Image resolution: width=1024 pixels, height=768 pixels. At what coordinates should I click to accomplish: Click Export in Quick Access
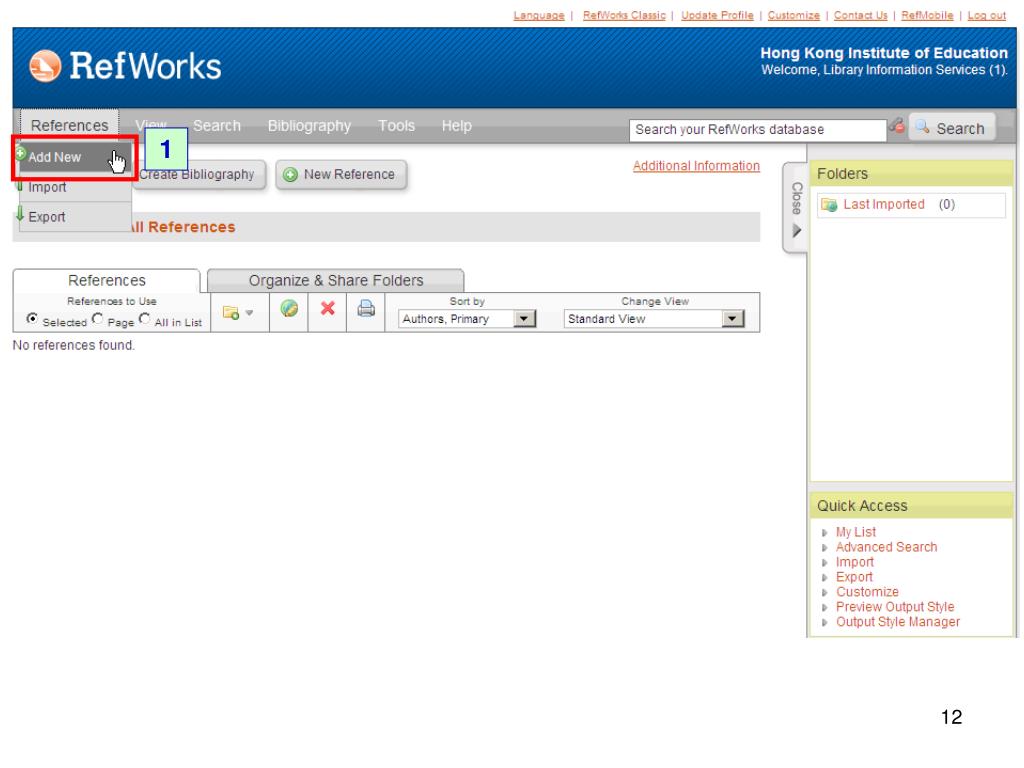[x=854, y=577]
